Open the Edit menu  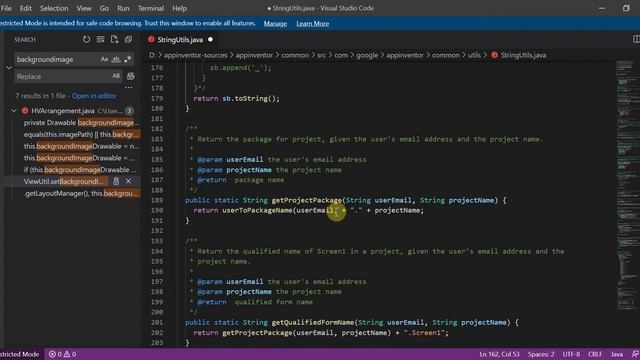coord(25,8)
